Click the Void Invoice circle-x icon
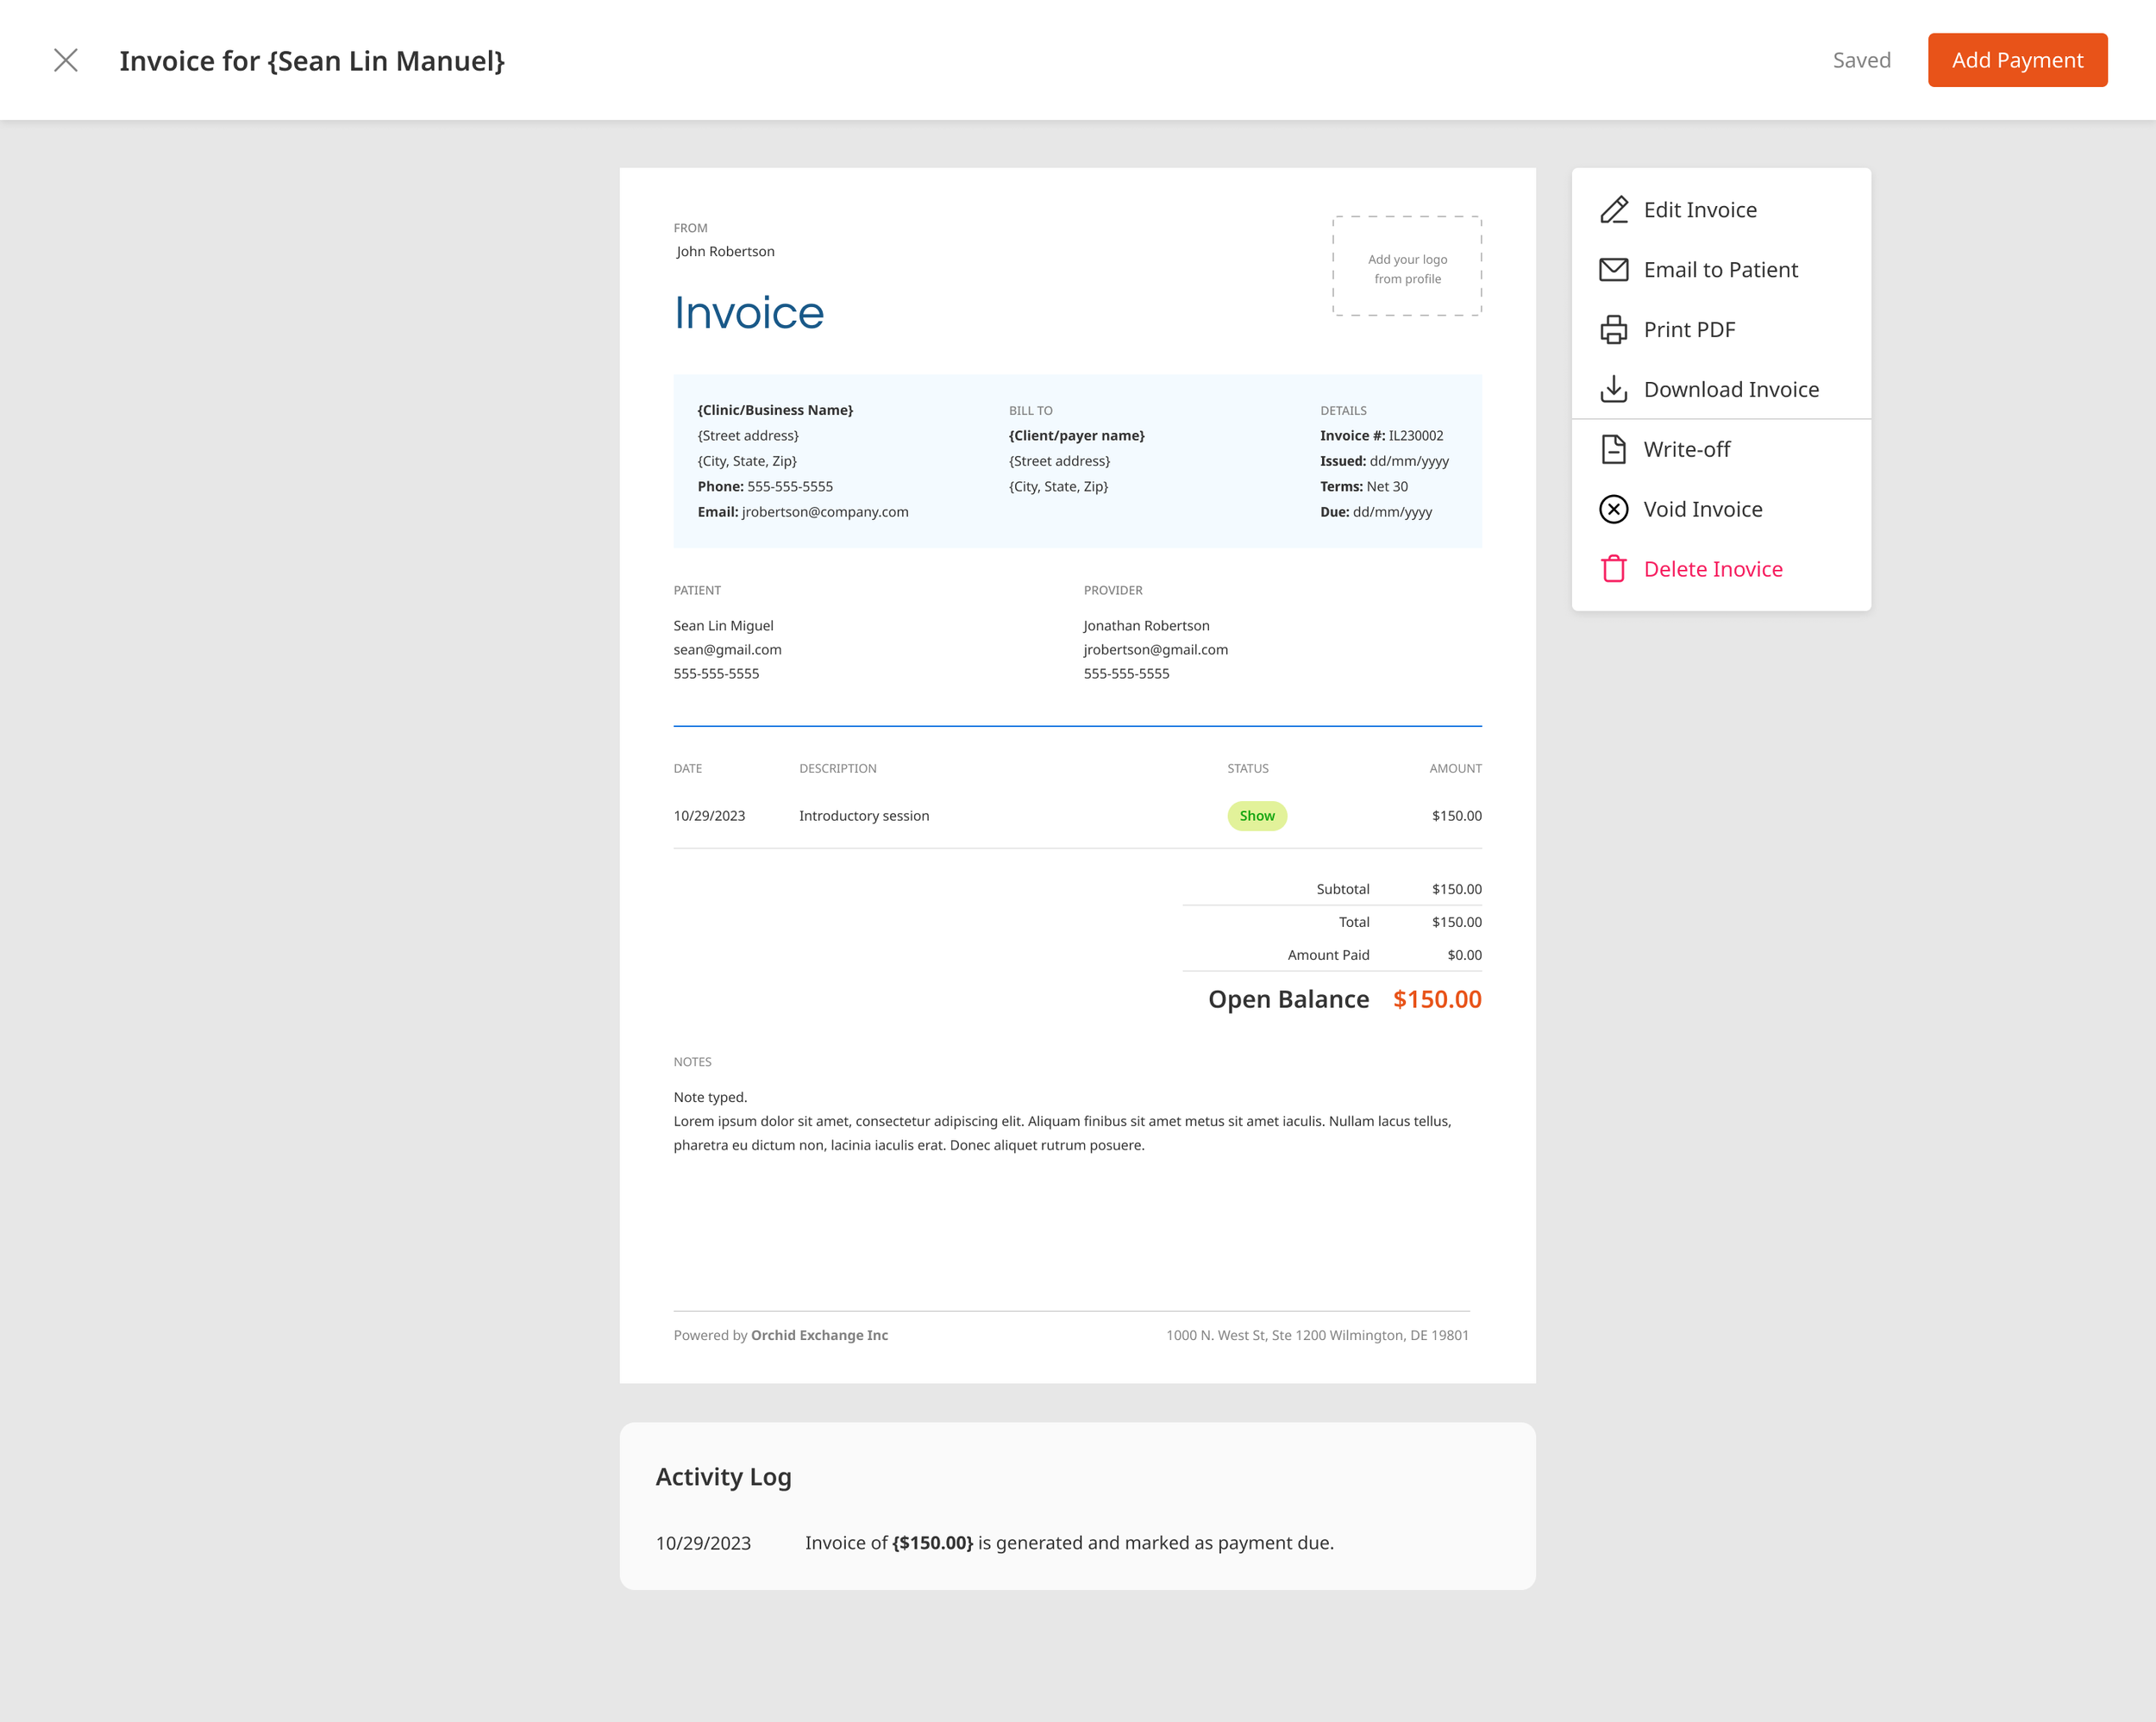 (1613, 509)
